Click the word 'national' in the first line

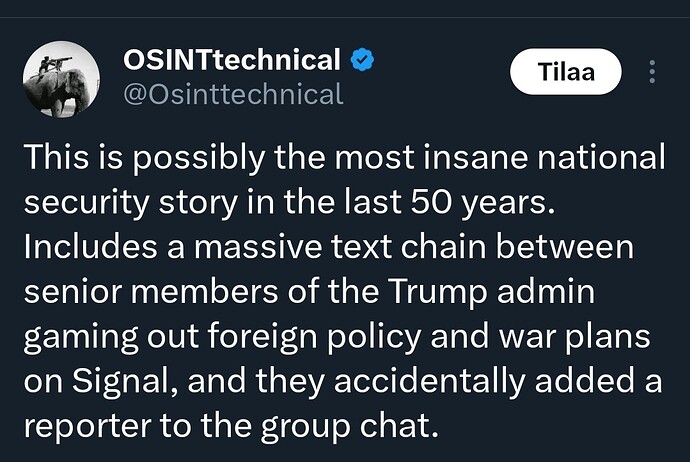601,158
